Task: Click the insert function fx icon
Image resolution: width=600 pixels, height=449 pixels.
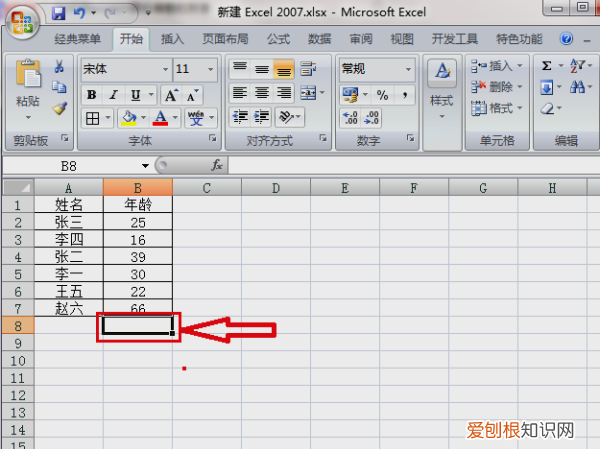Action: click(x=217, y=165)
